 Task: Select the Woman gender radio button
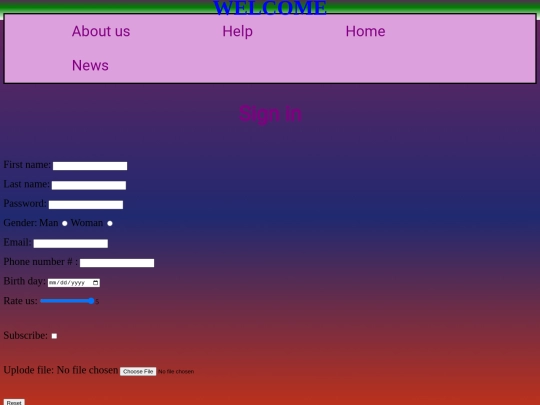point(110,224)
